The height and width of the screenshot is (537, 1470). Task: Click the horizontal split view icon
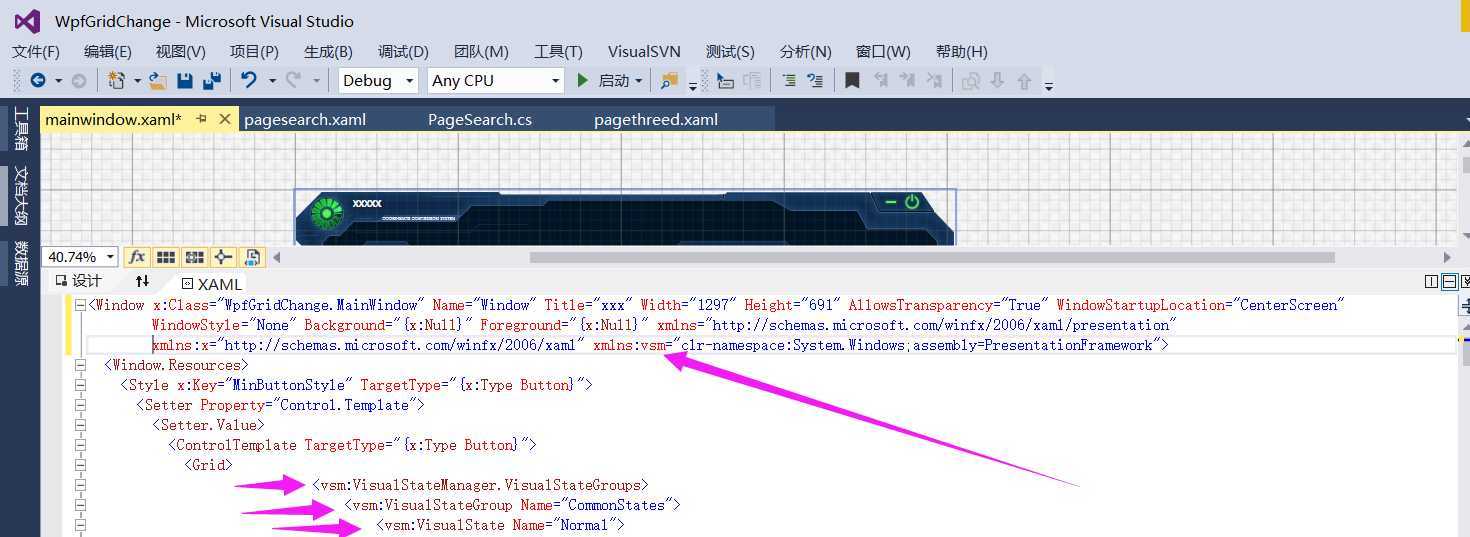(1449, 283)
